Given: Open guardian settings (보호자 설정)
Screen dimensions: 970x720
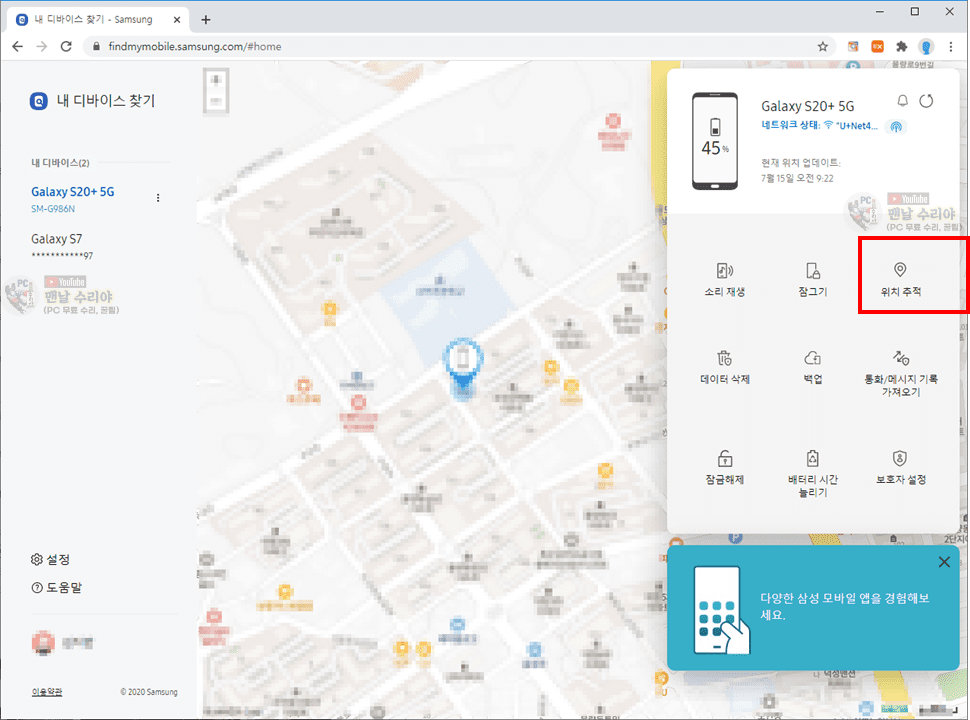Looking at the screenshot, I should coord(901,467).
